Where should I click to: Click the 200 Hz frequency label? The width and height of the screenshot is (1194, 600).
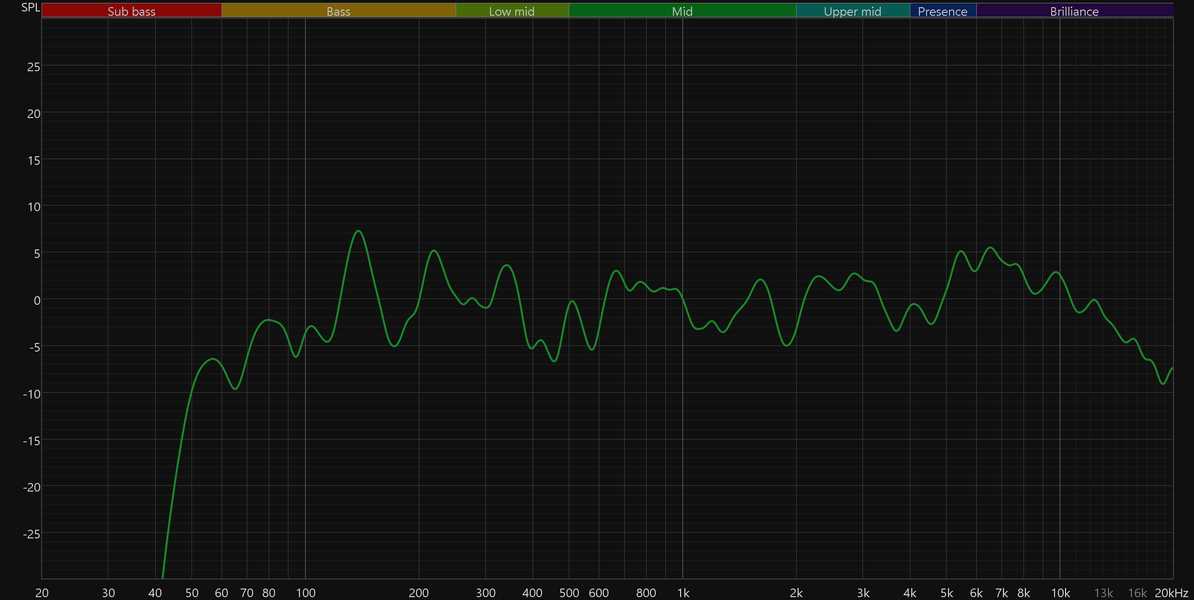coord(419,593)
